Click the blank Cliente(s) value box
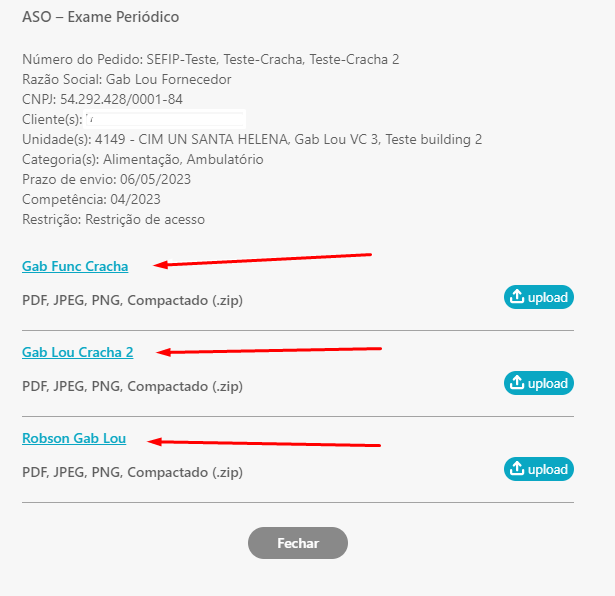 coord(165,119)
